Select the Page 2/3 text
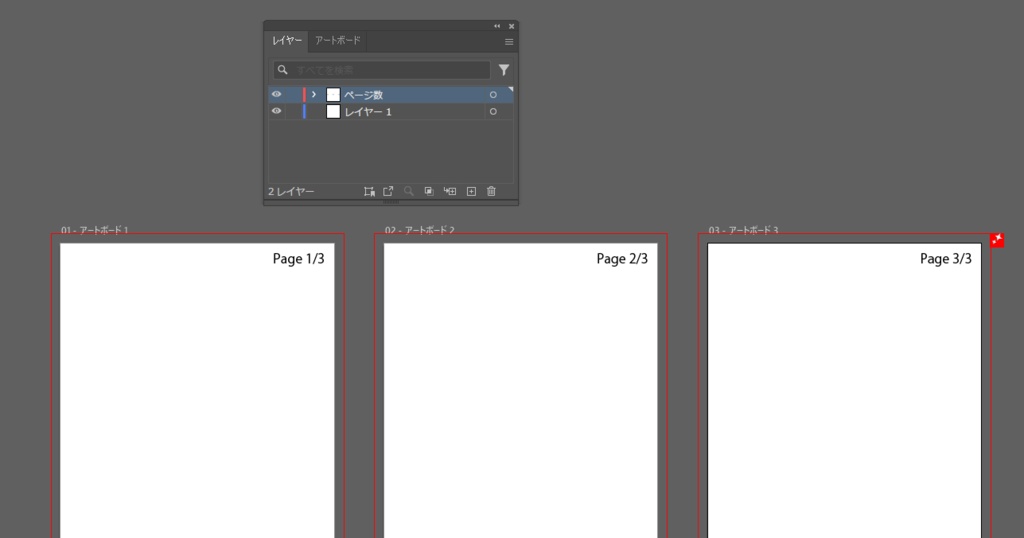The width and height of the screenshot is (1024, 538). click(622, 259)
